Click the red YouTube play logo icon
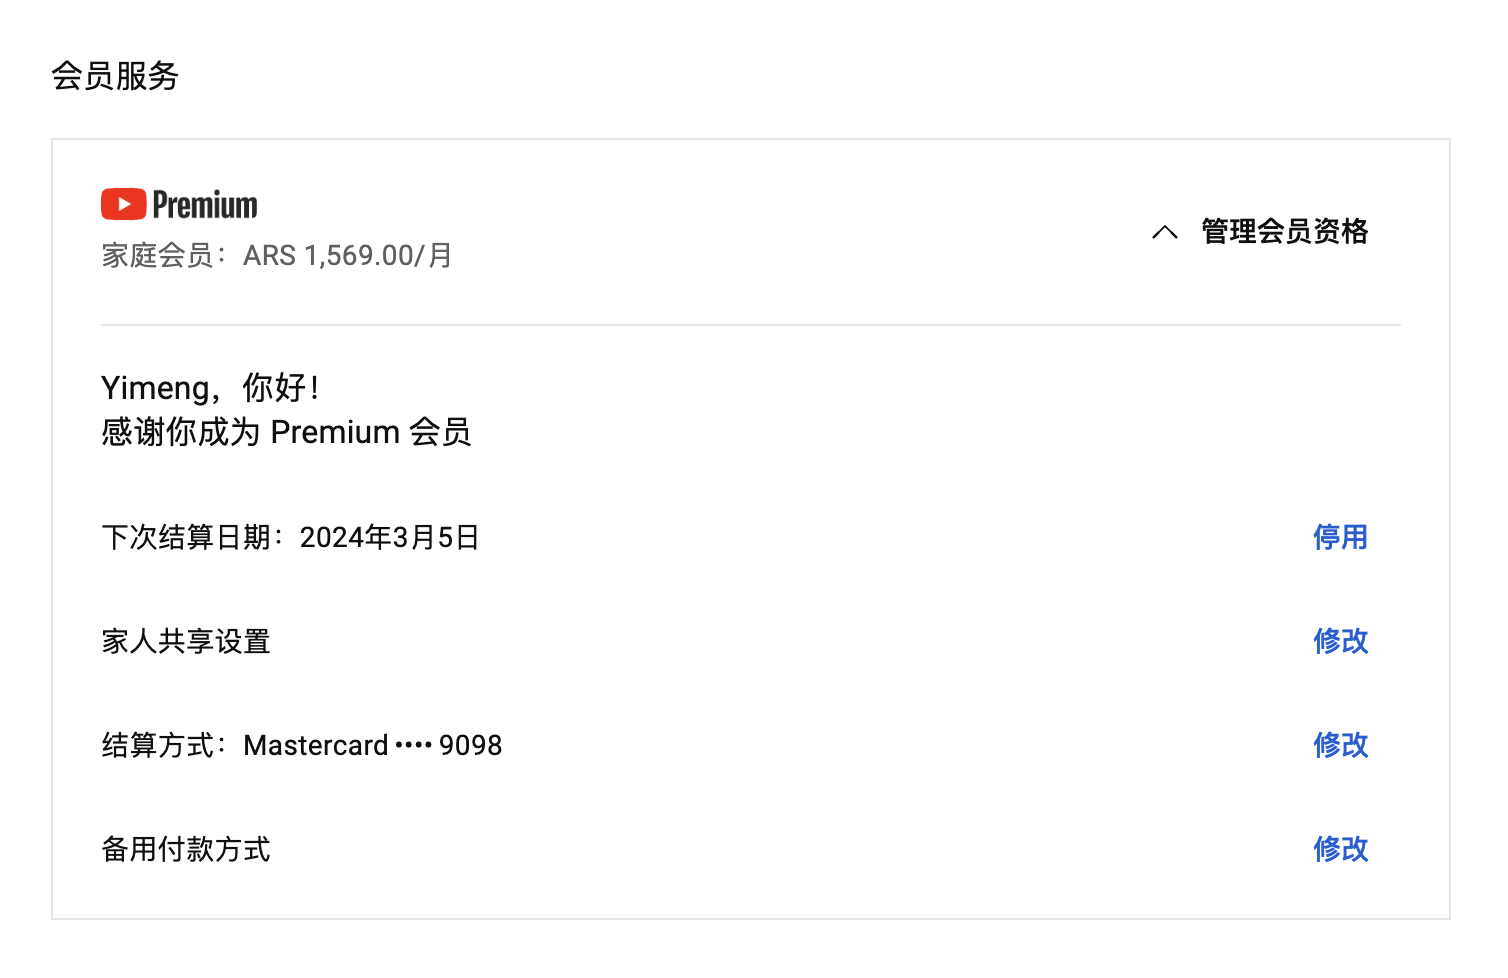1508x978 pixels. pyautogui.click(x=123, y=205)
